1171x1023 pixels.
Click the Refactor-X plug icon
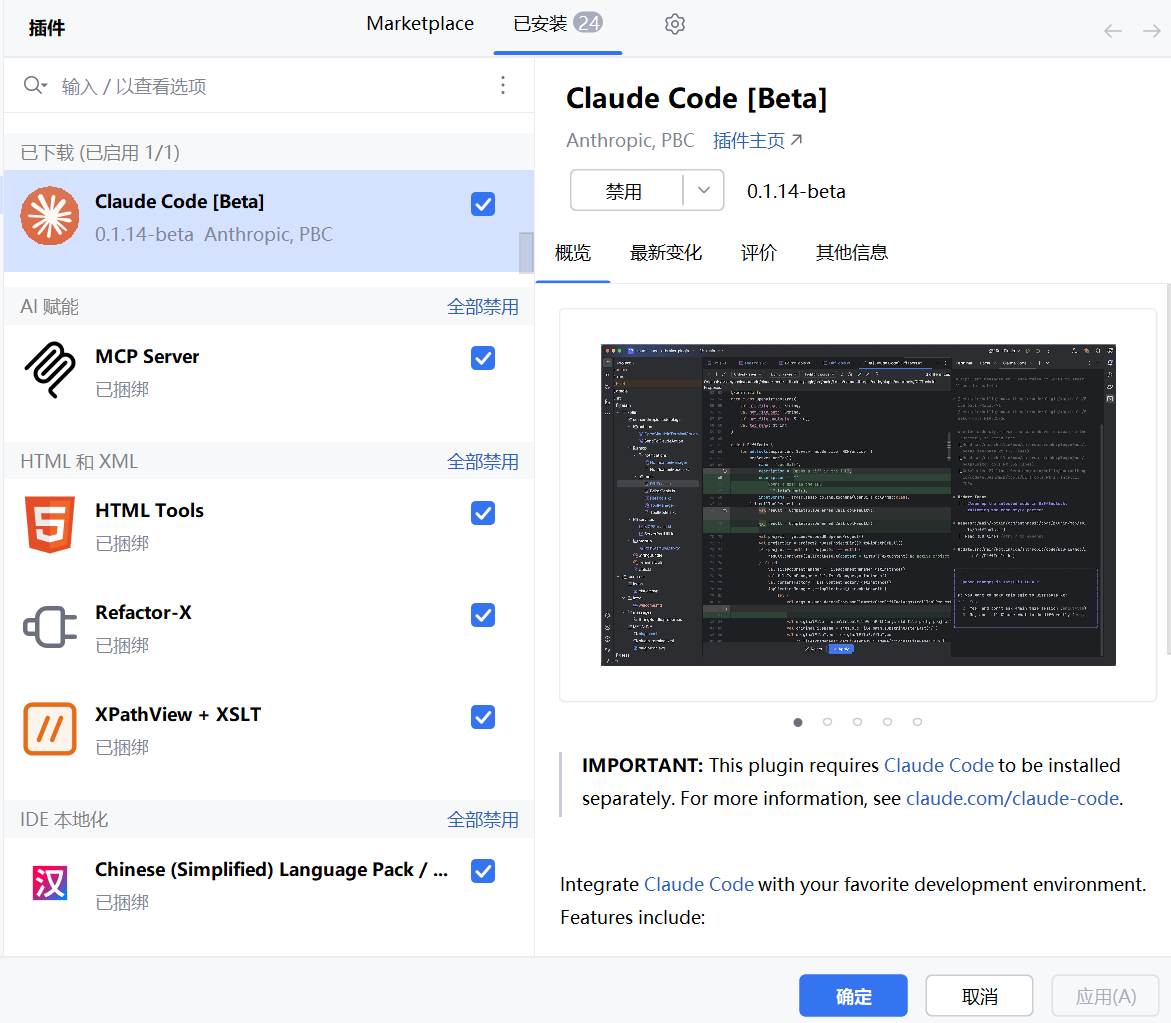(x=49, y=626)
